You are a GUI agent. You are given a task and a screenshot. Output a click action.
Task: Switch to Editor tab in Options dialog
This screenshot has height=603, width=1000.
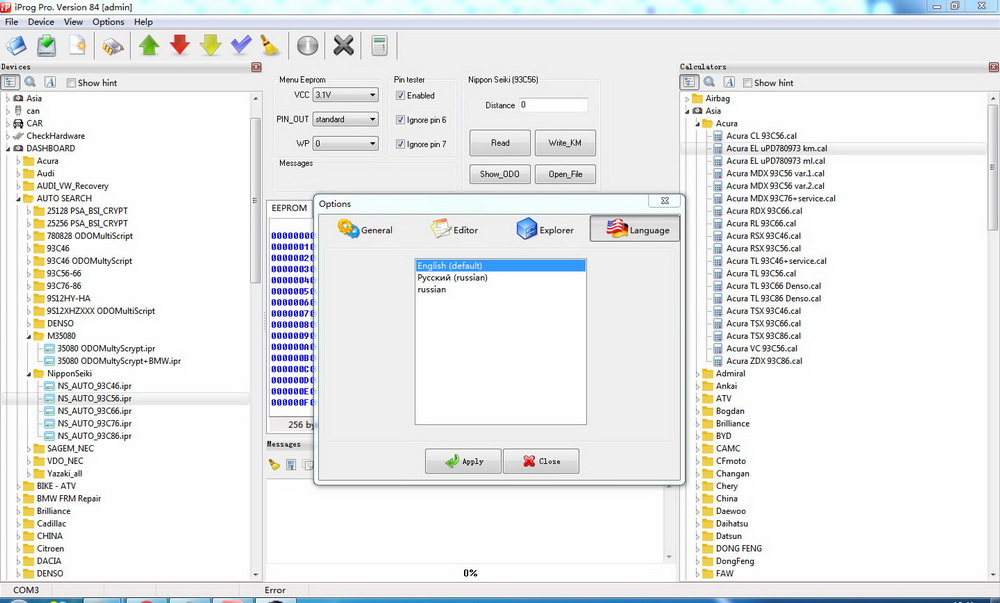point(455,229)
